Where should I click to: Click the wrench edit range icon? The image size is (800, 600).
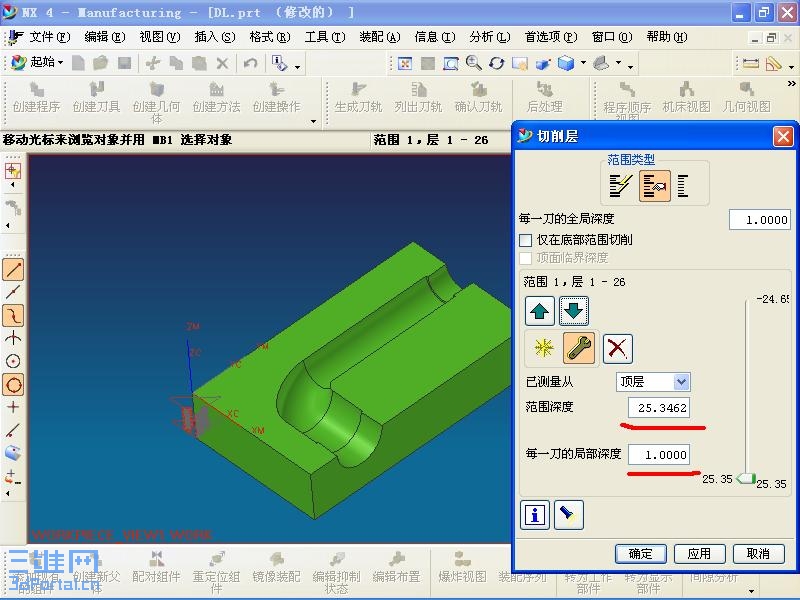579,348
